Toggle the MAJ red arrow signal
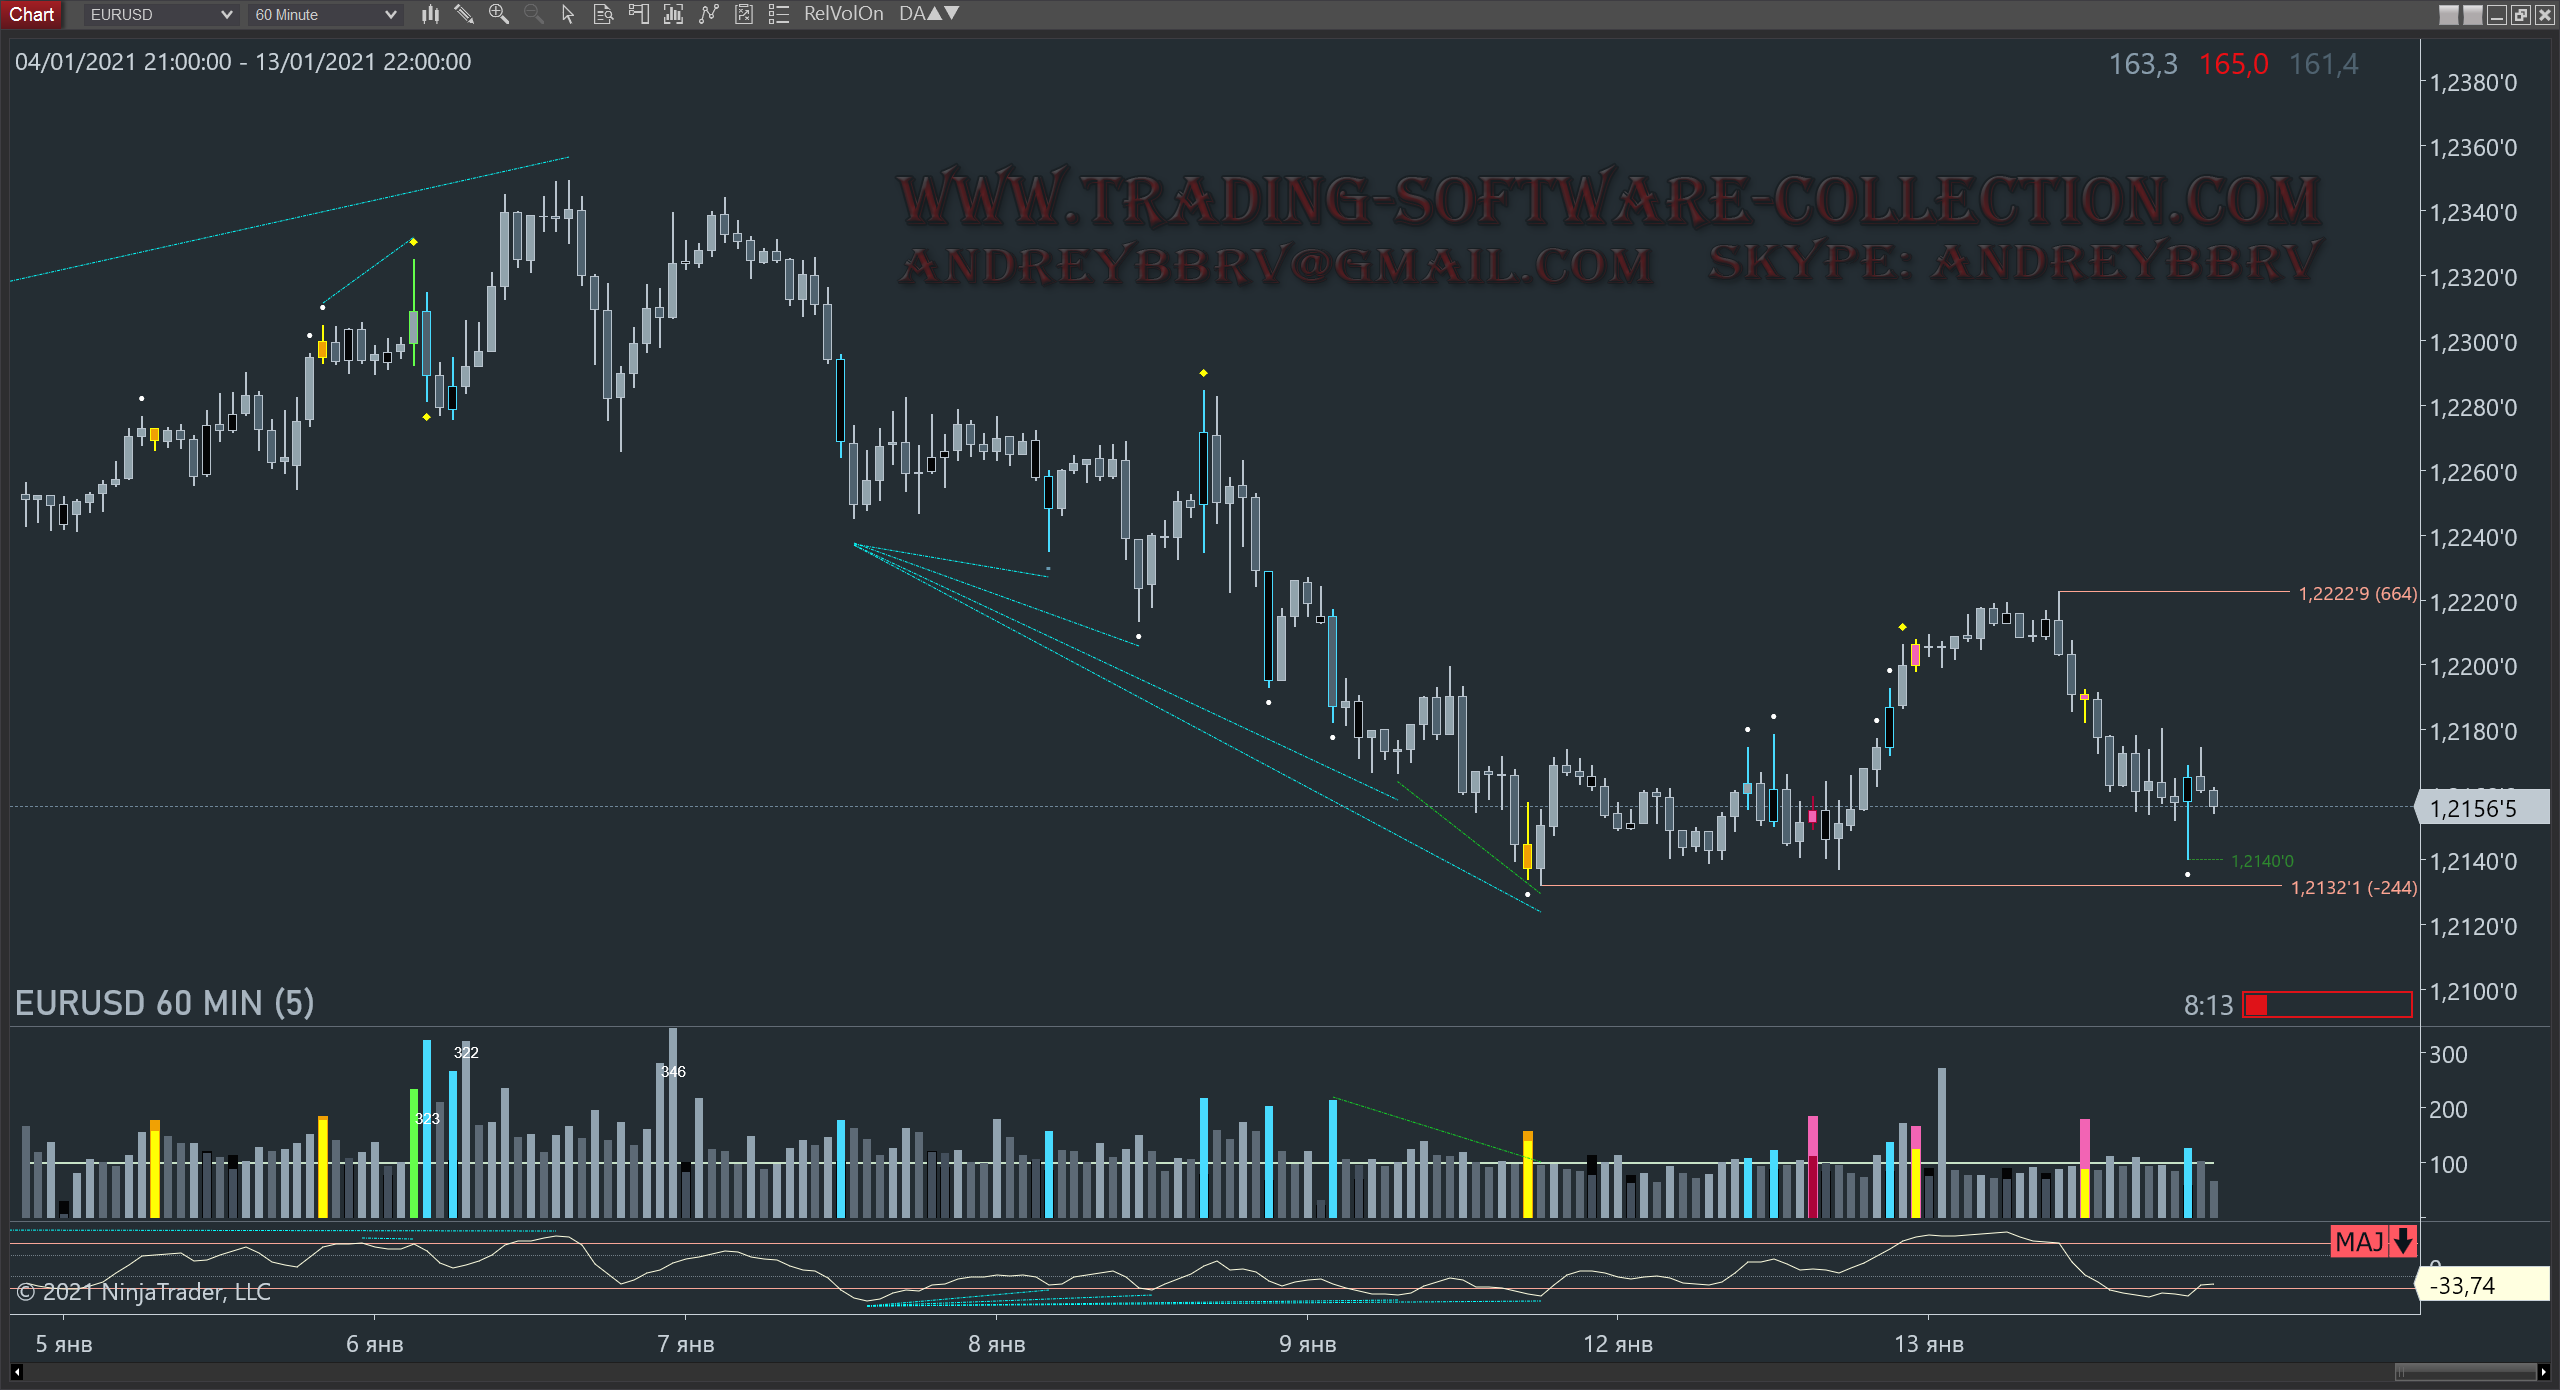Image resolution: width=2560 pixels, height=1390 pixels. pyautogui.click(x=2373, y=1241)
